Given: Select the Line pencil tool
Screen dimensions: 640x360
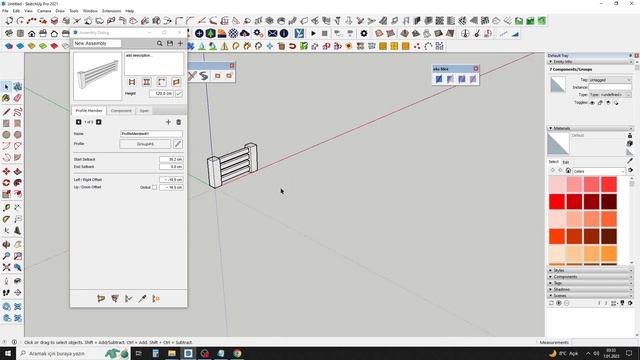Looking at the screenshot, I should (x=6, y=112).
